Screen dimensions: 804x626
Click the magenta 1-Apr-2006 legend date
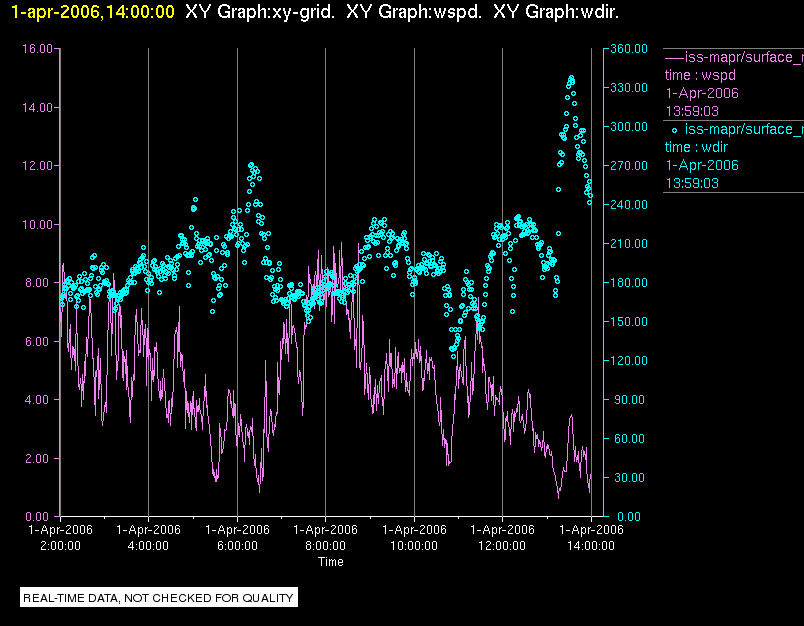702,93
